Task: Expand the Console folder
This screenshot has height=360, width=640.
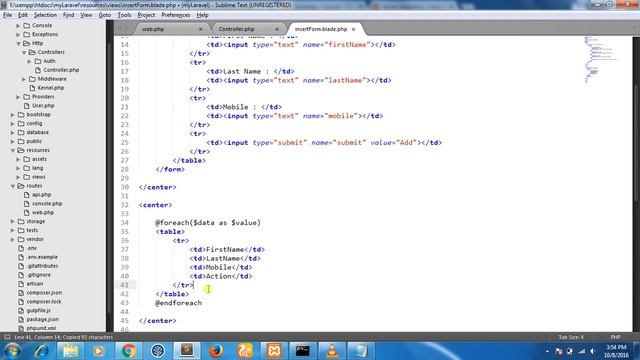Action: click(18, 25)
